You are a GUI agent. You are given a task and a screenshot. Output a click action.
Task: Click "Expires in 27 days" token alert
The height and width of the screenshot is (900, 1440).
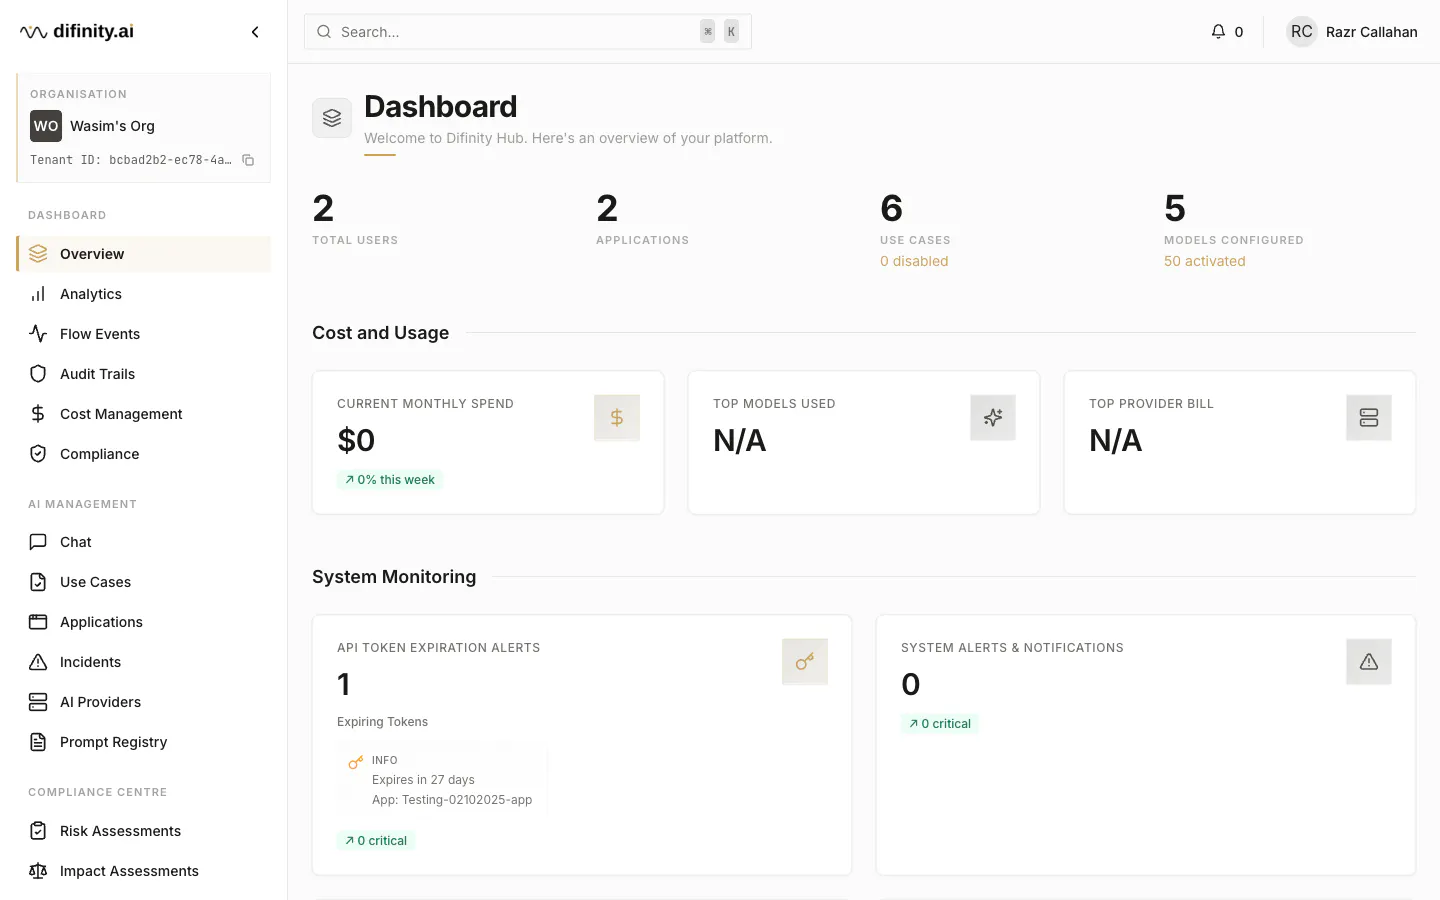click(423, 780)
